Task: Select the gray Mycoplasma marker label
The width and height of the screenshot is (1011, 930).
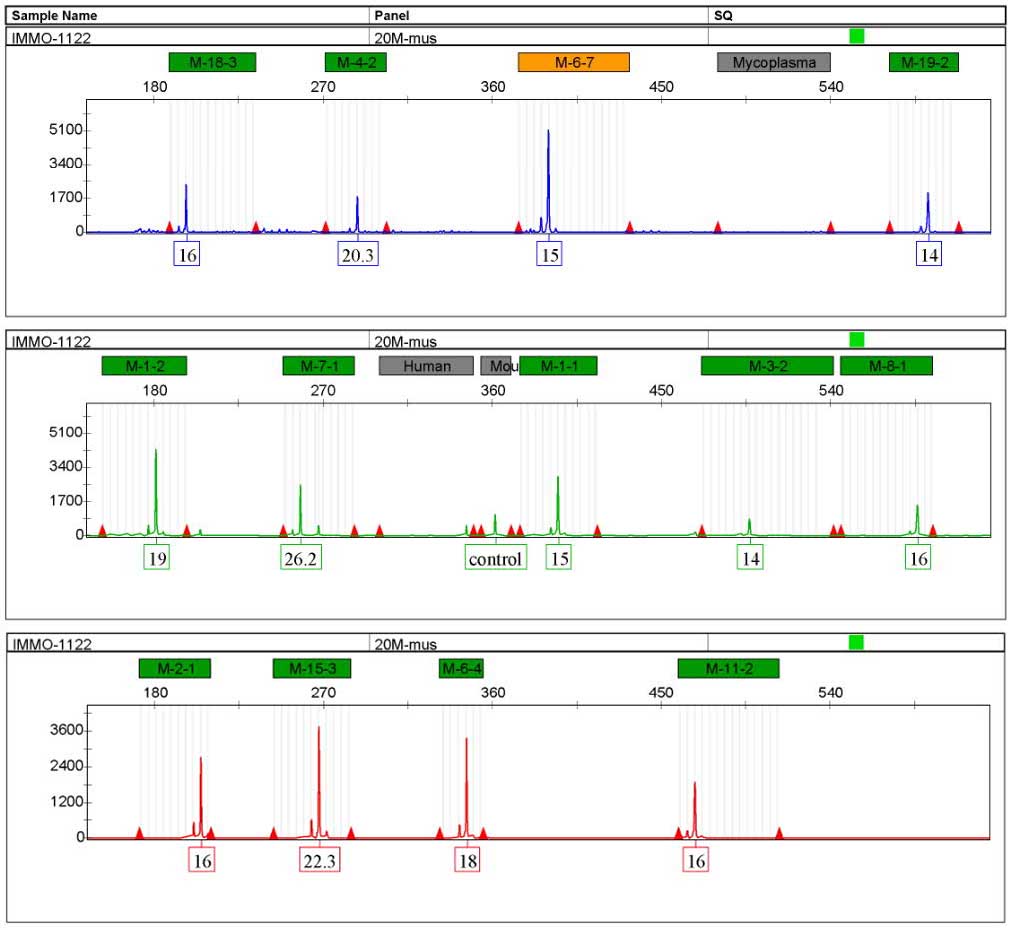Action: tap(774, 63)
